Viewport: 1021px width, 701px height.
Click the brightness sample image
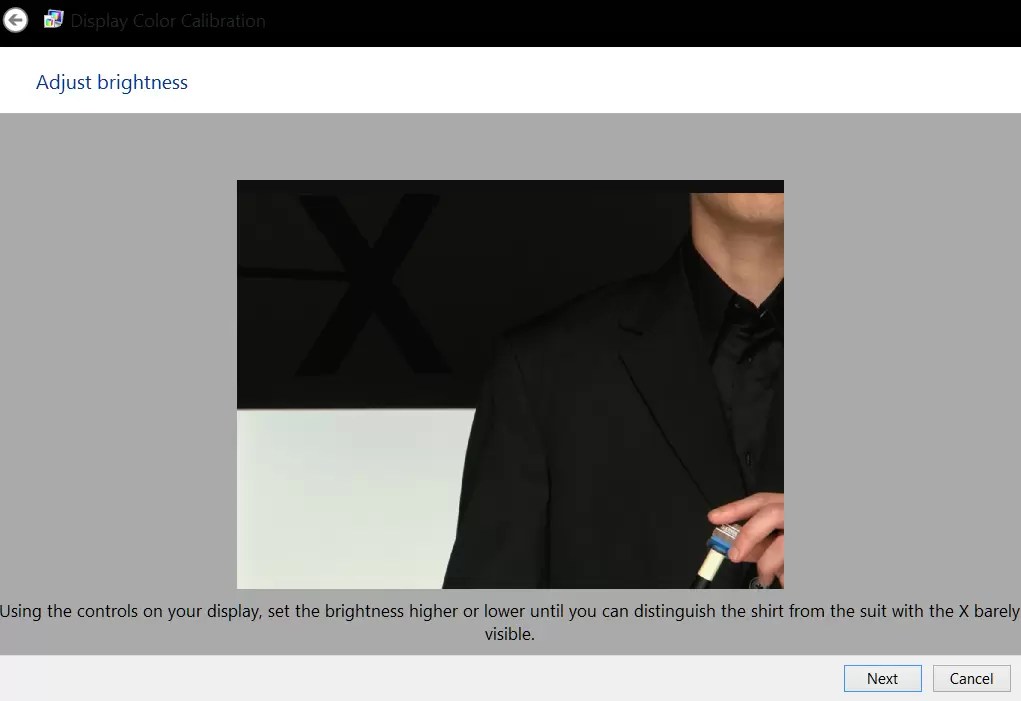click(x=510, y=384)
